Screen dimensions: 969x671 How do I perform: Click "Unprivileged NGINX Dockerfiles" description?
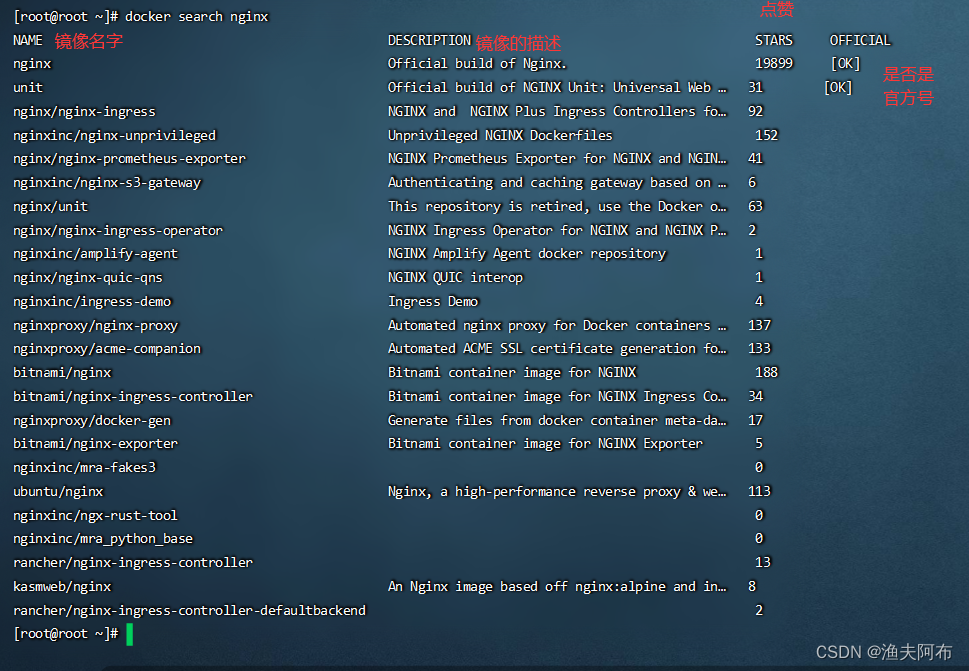point(500,135)
